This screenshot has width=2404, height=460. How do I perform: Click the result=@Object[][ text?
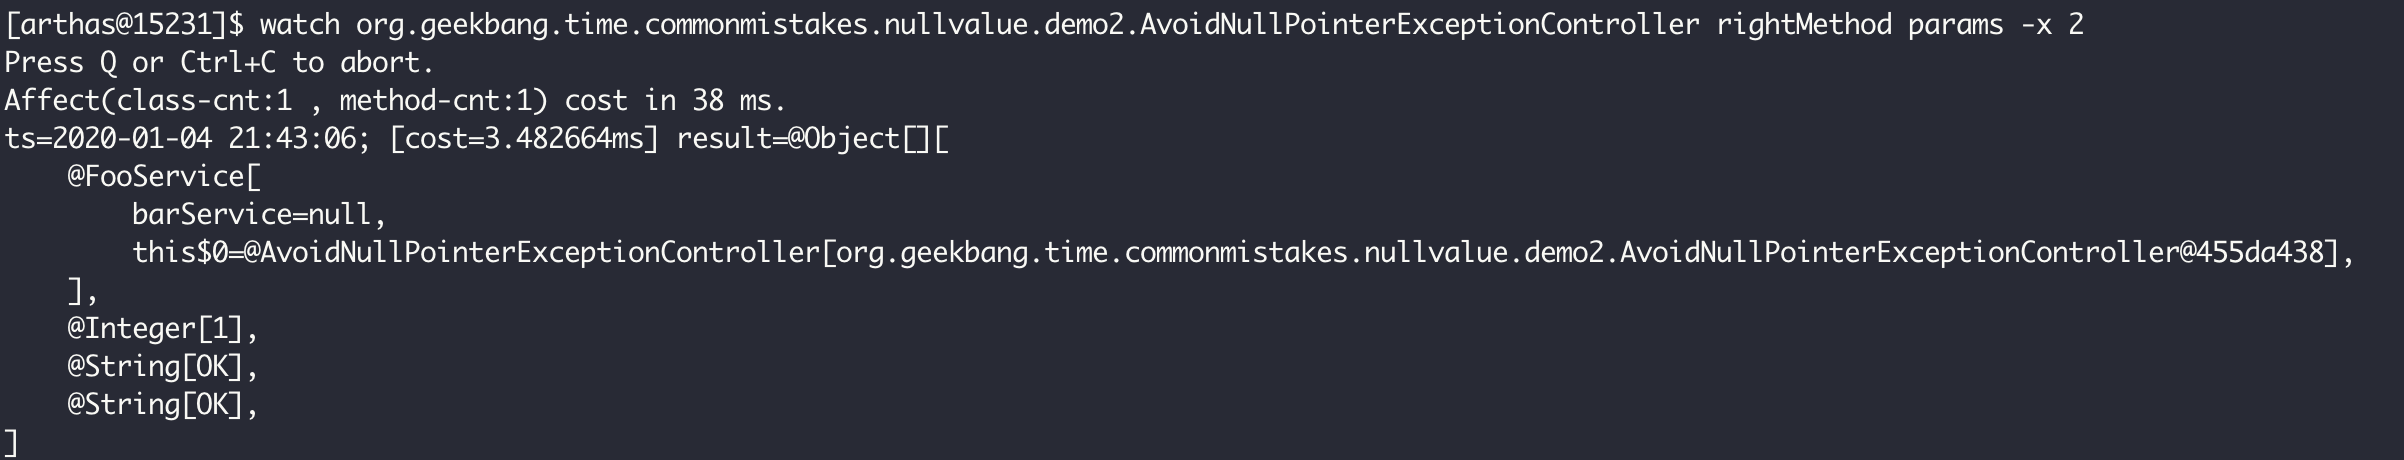pyautogui.click(x=812, y=138)
